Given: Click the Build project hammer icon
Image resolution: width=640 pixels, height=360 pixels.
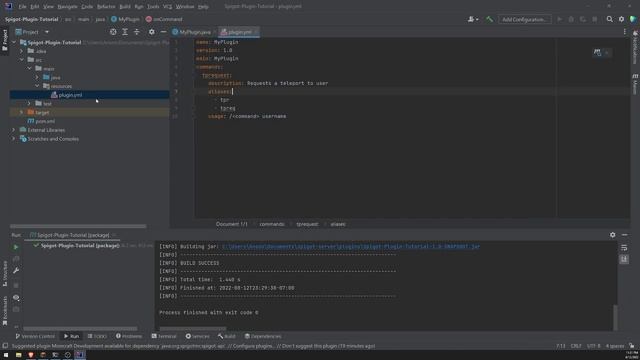Looking at the screenshot, I should [x=489, y=19].
